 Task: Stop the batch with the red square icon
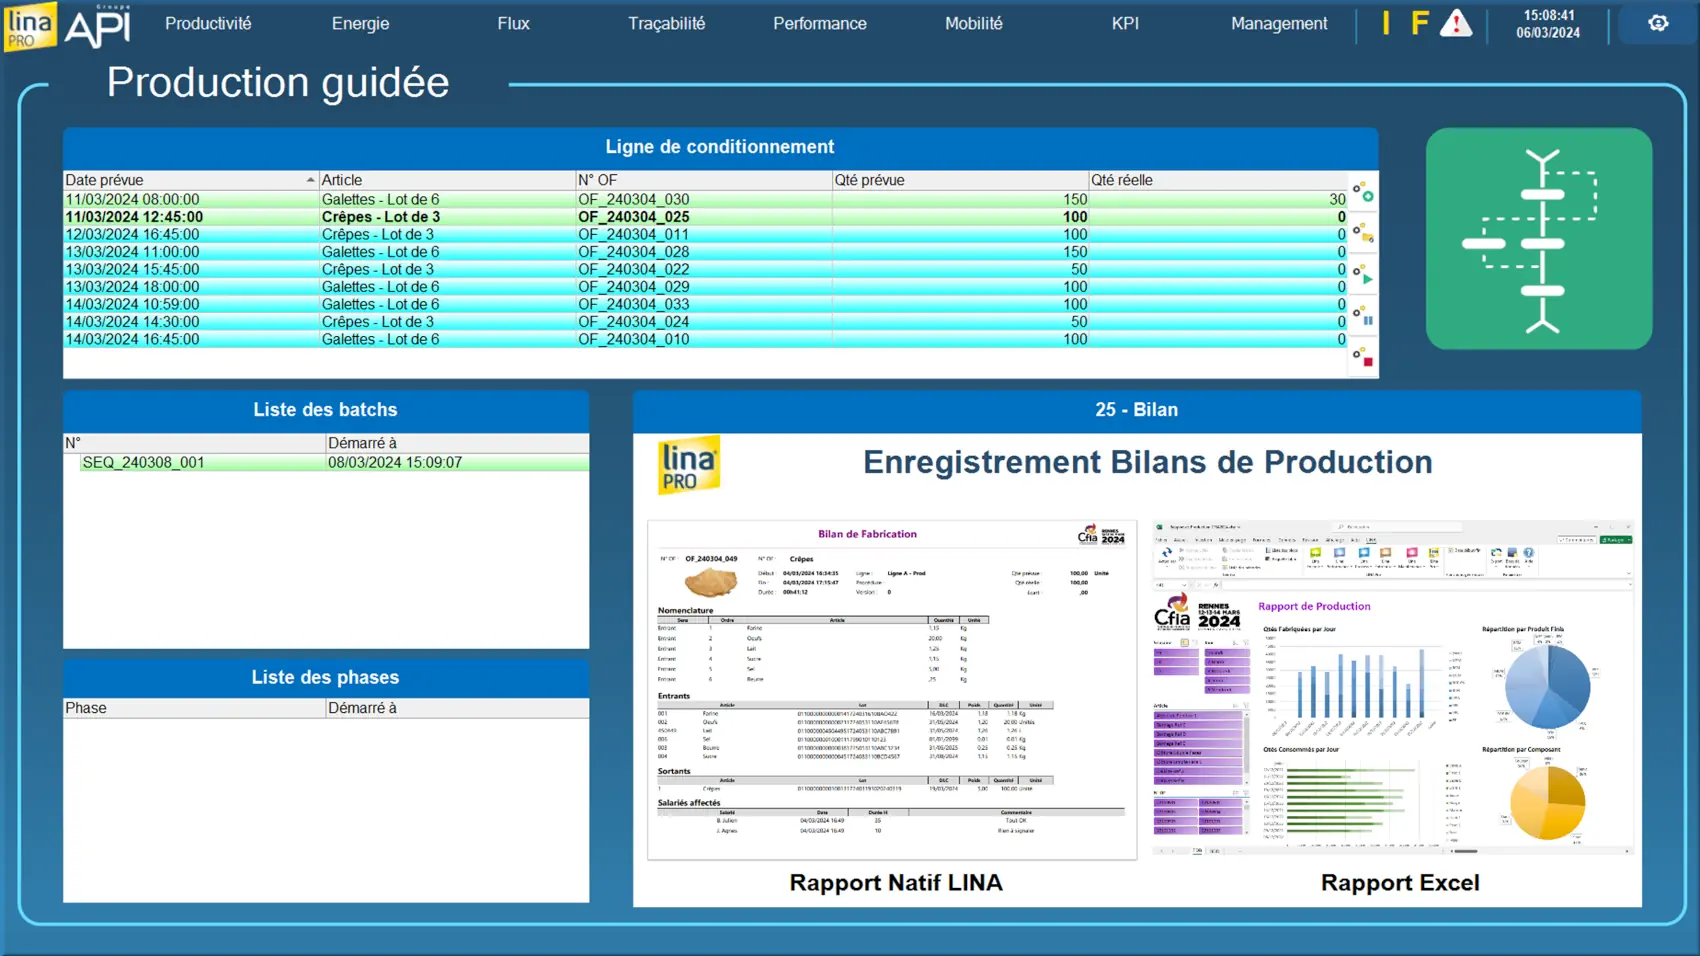tap(1363, 358)
